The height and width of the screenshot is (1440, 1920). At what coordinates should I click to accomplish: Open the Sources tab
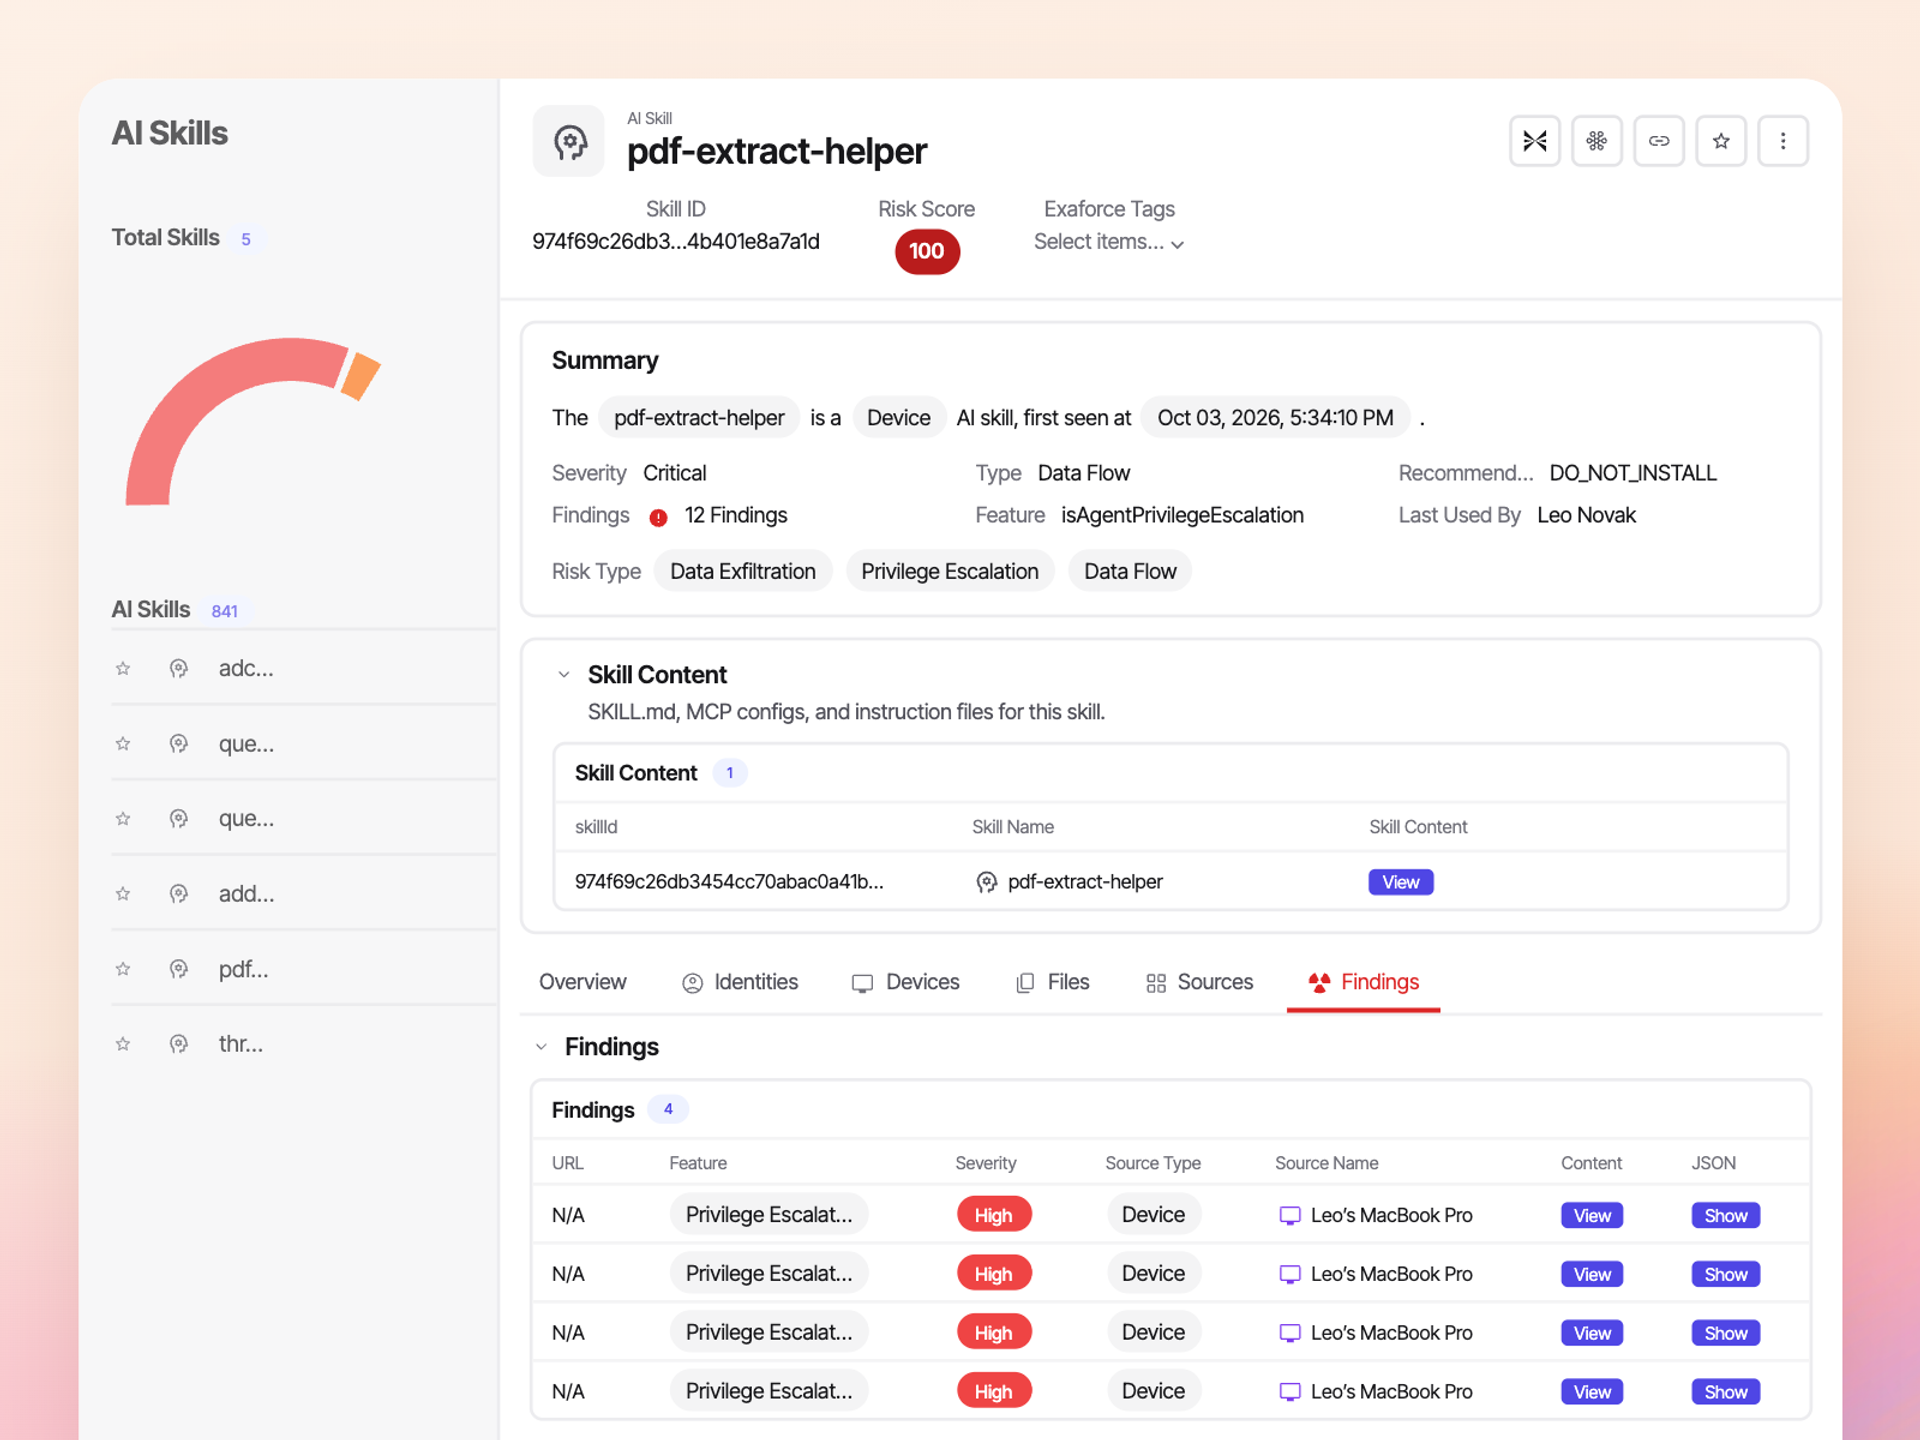coord(1198,982)
